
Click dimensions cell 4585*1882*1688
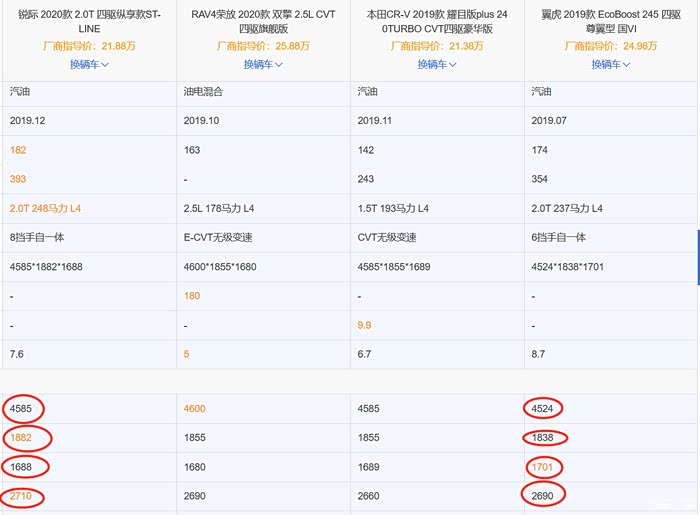click(x=46, y=267)
